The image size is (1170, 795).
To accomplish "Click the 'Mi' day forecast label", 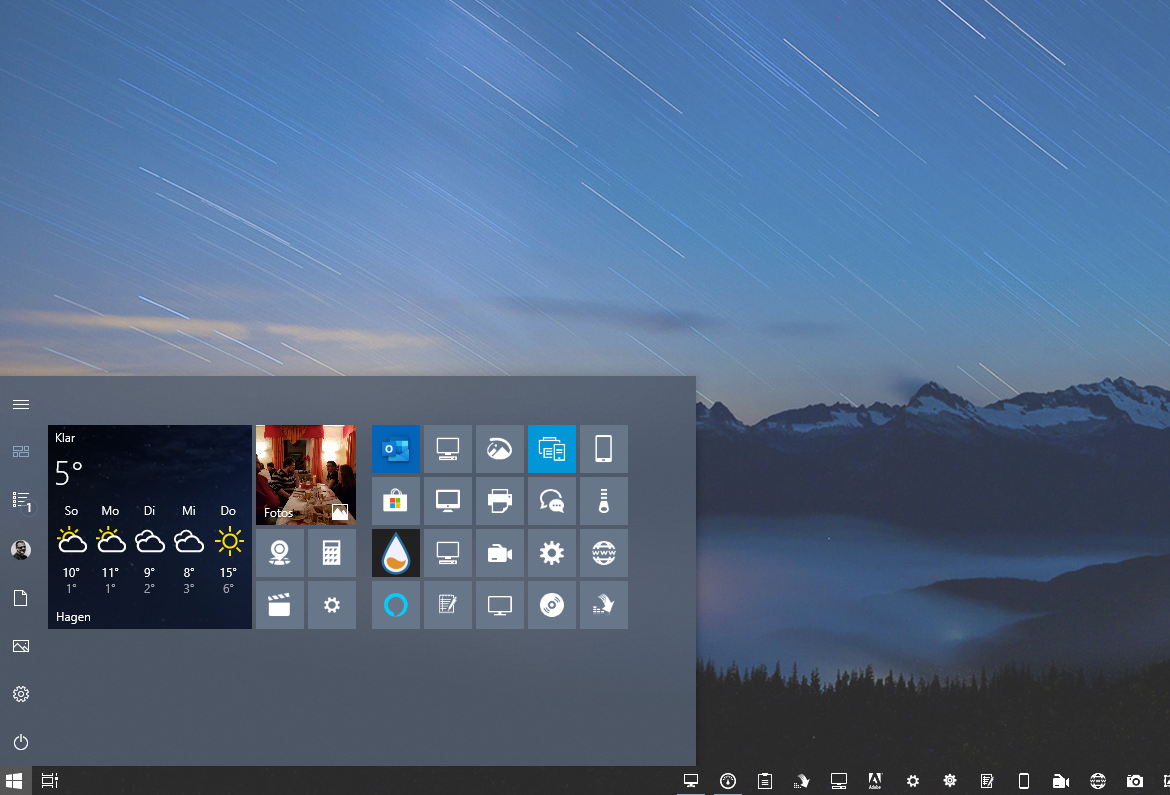I will (189, 511).
